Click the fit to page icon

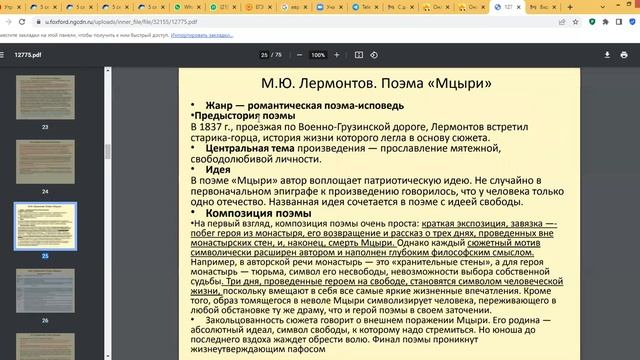tap(359, 55)
